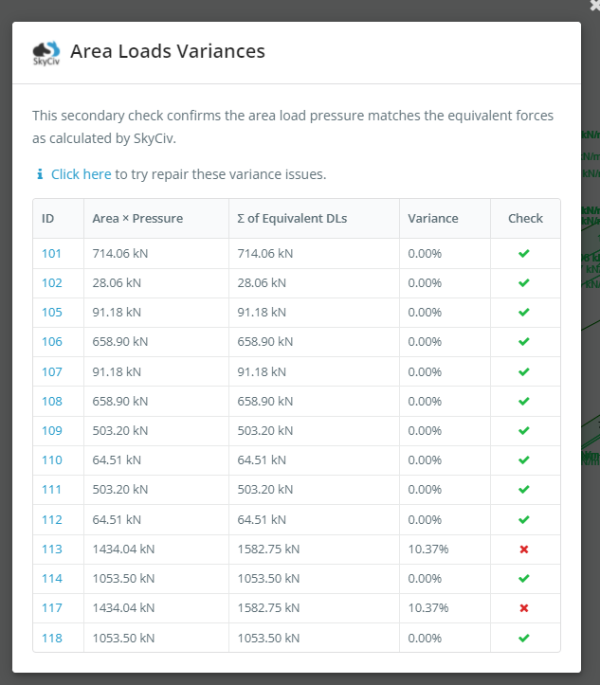Click the red X for ID 113

coord(524,549)
